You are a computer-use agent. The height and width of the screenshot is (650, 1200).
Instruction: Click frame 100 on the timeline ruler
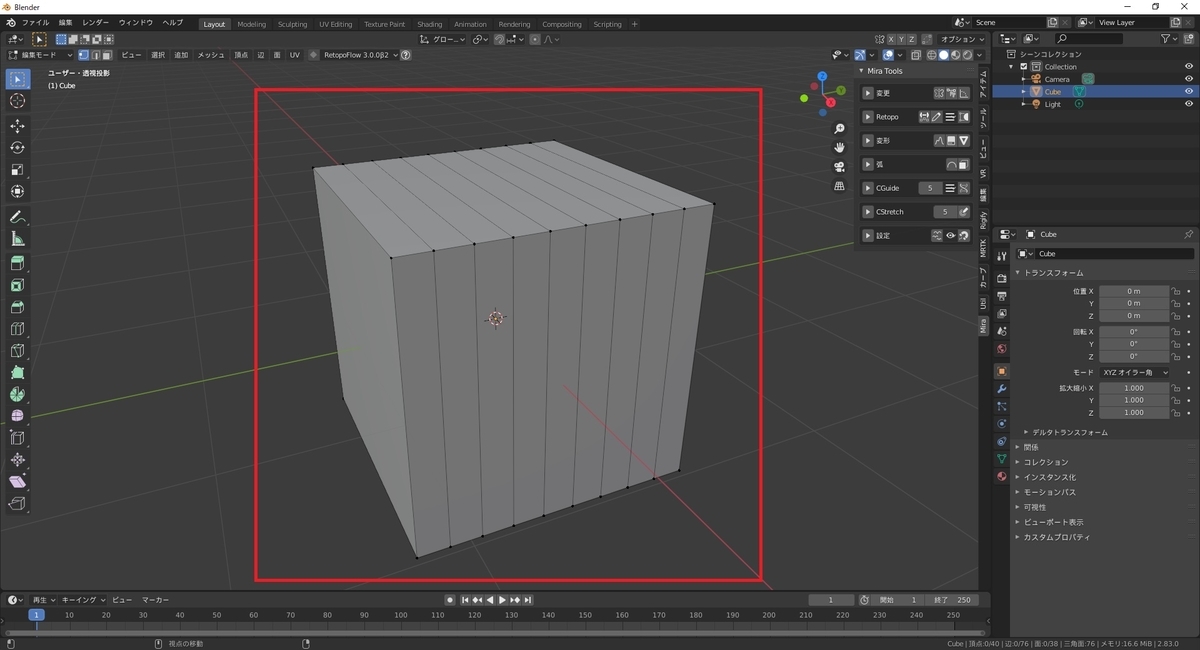tap(400, 615)
